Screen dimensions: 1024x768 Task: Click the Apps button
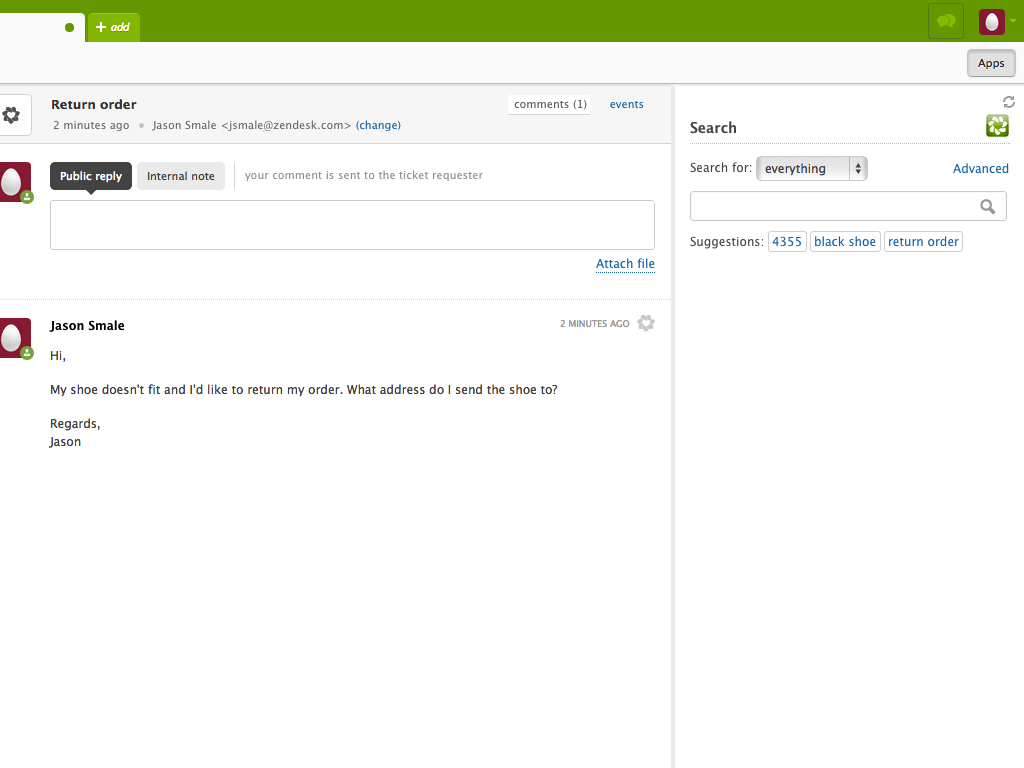[990, 62]
